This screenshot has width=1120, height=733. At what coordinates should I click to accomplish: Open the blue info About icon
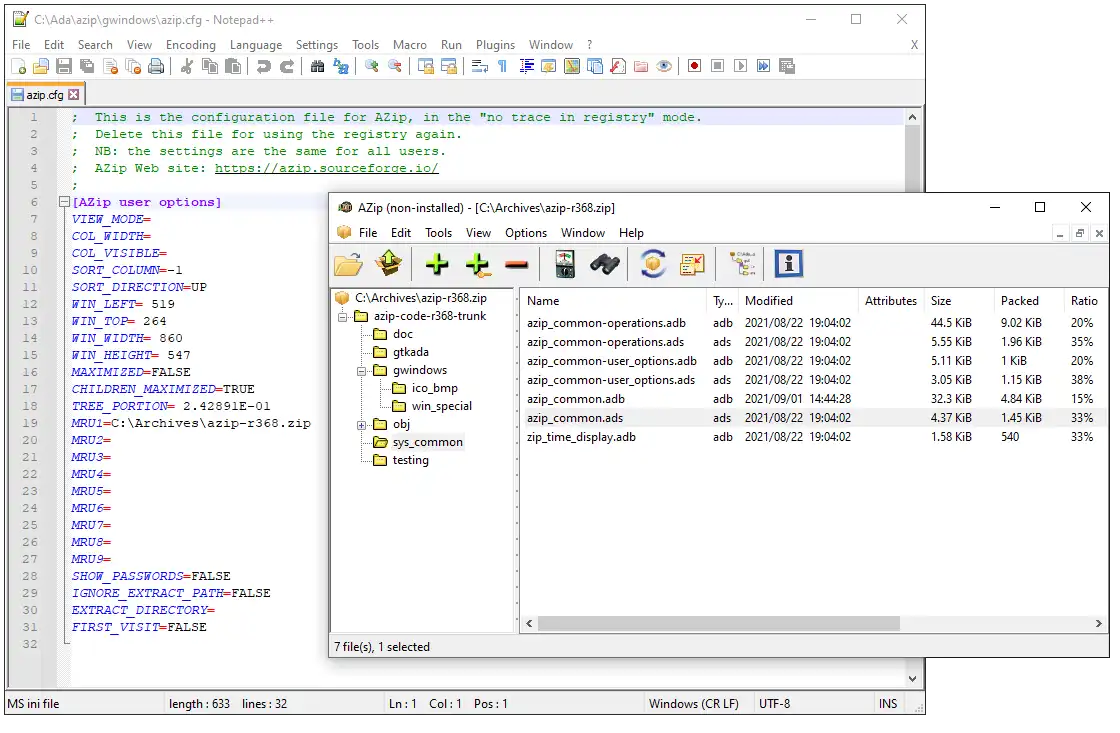point(789,264)
